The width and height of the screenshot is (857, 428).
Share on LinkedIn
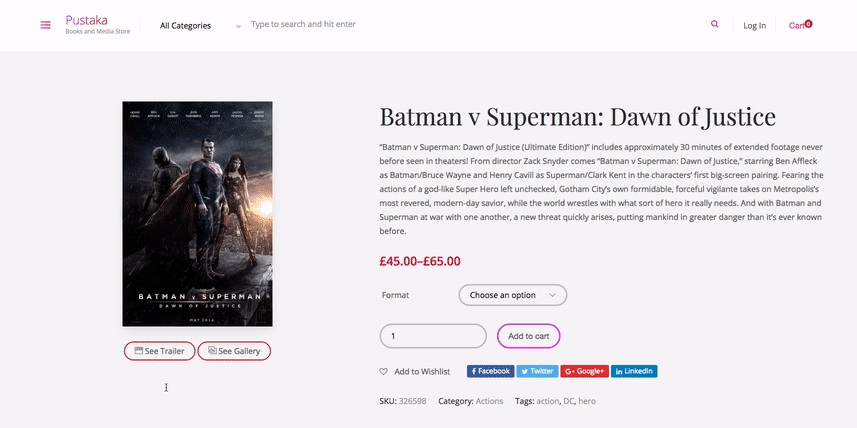pos(634,371)
